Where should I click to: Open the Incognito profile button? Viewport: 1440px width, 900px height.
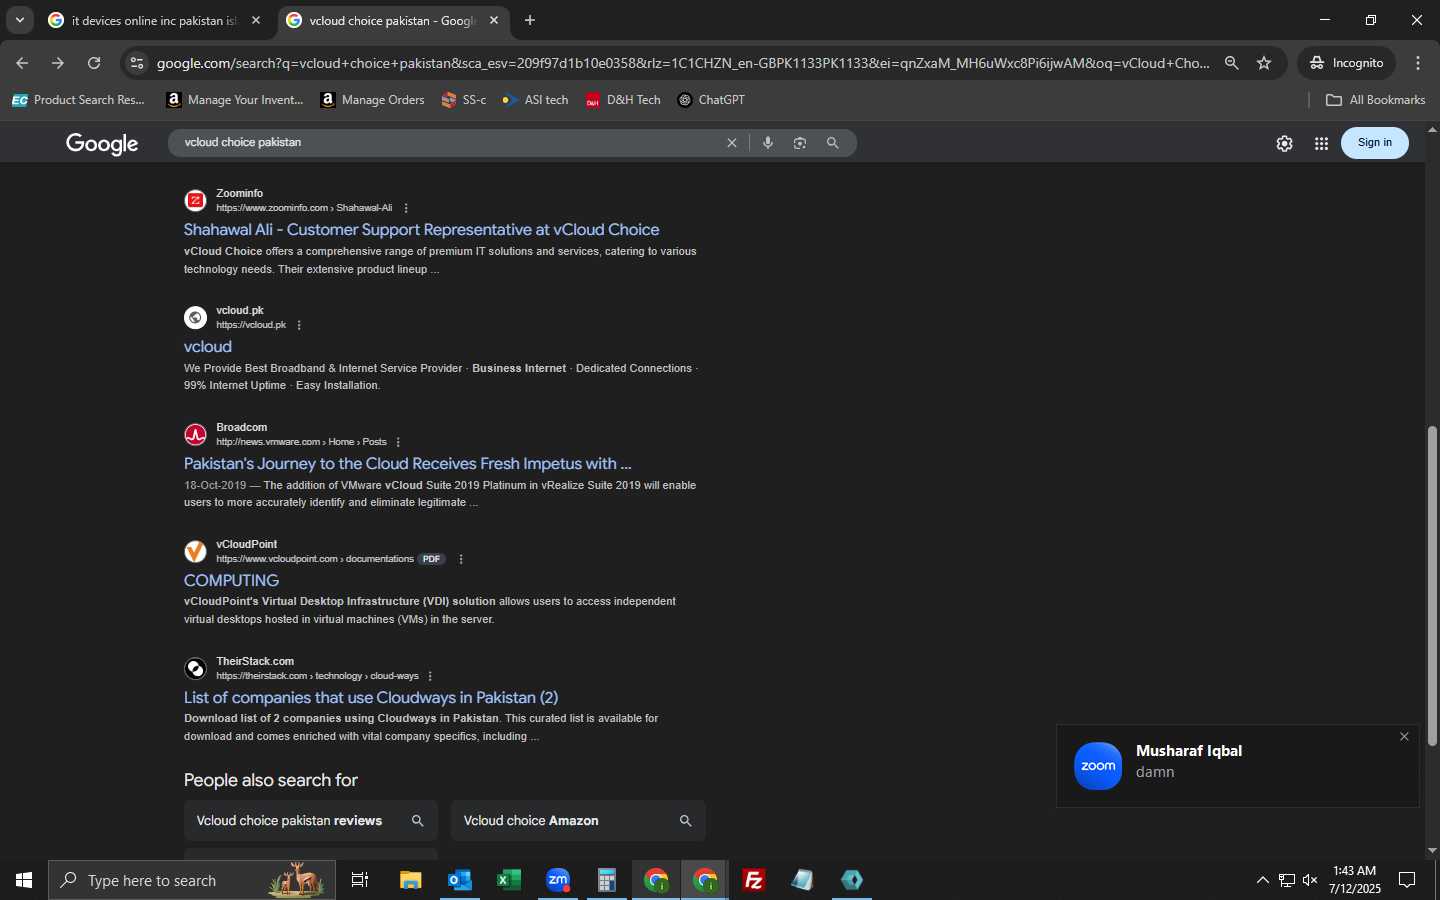coord(1347,63)
